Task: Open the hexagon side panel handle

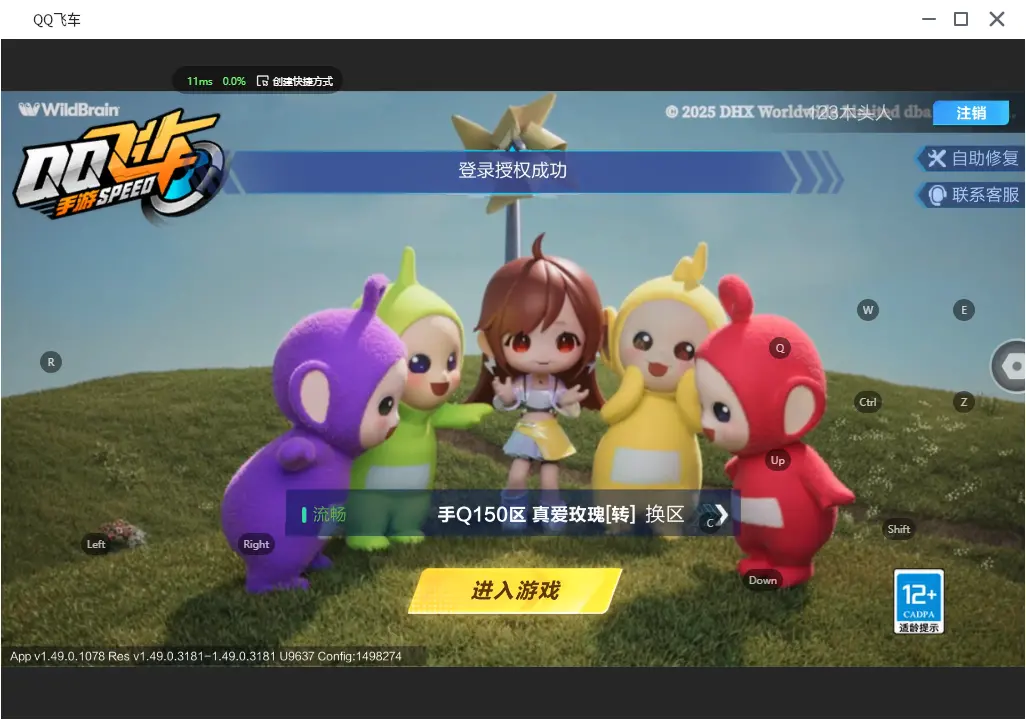Action: pyautogui.click(x=1009, y=367)
